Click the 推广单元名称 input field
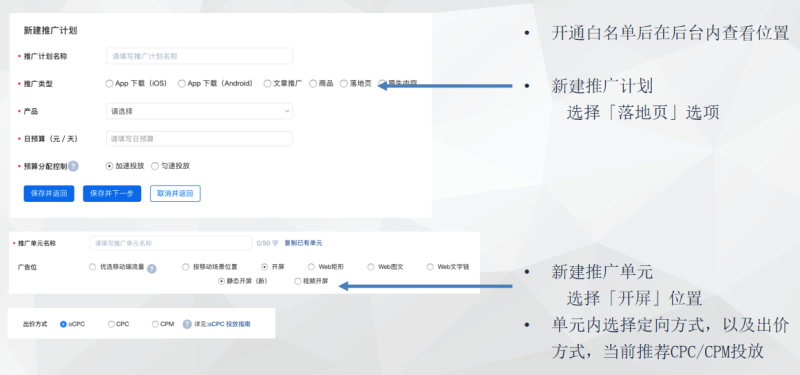Image resolution: width=800 pixels, height=375 pixels. click(x=170, y=243)
